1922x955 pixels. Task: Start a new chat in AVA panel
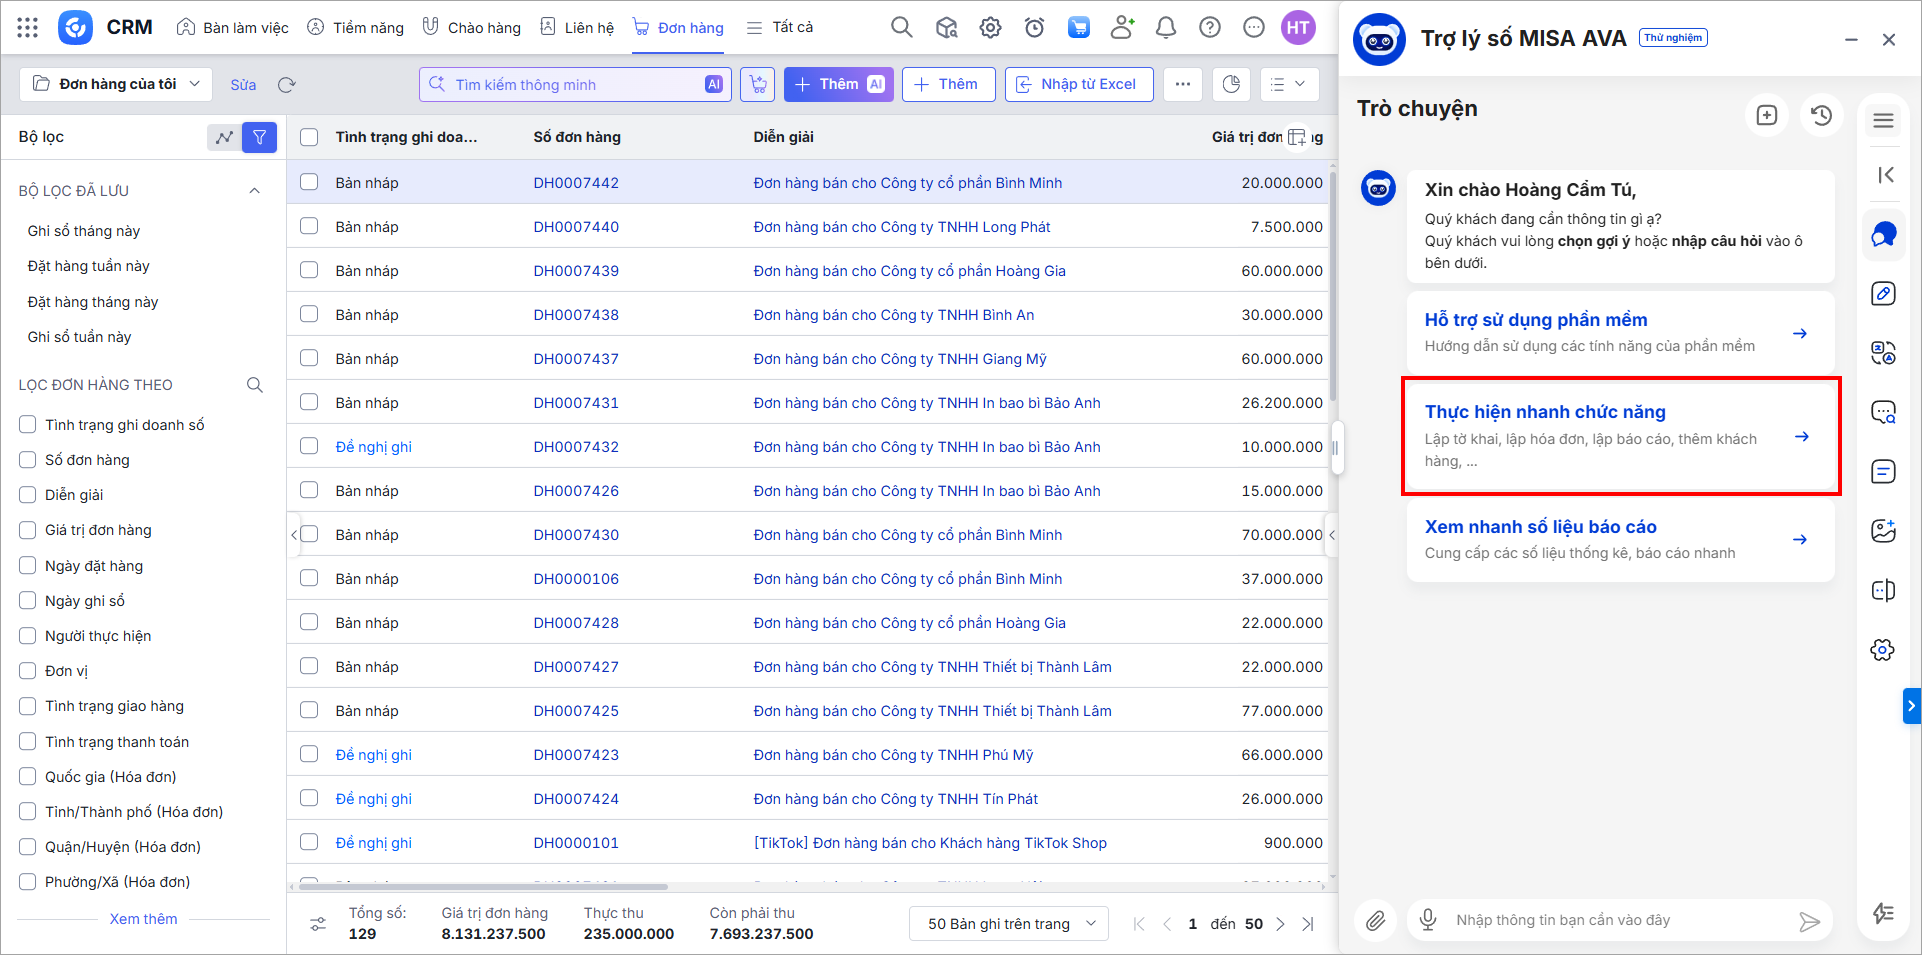pyautogui.click(x=1766, y=116)
